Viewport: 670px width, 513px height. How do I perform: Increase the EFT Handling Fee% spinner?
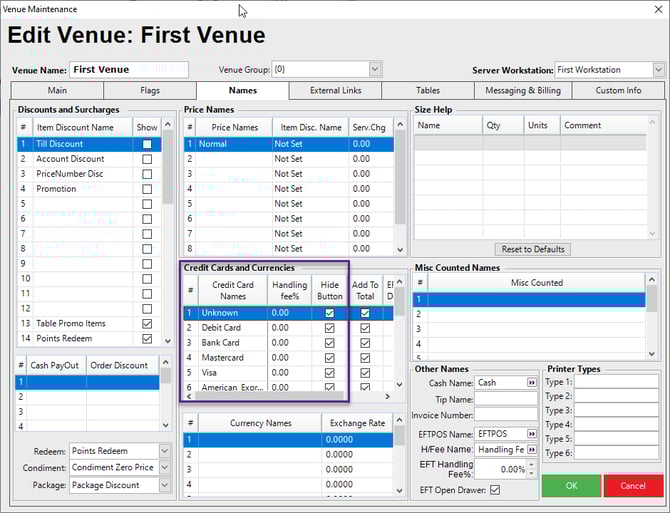pos(532,462)
